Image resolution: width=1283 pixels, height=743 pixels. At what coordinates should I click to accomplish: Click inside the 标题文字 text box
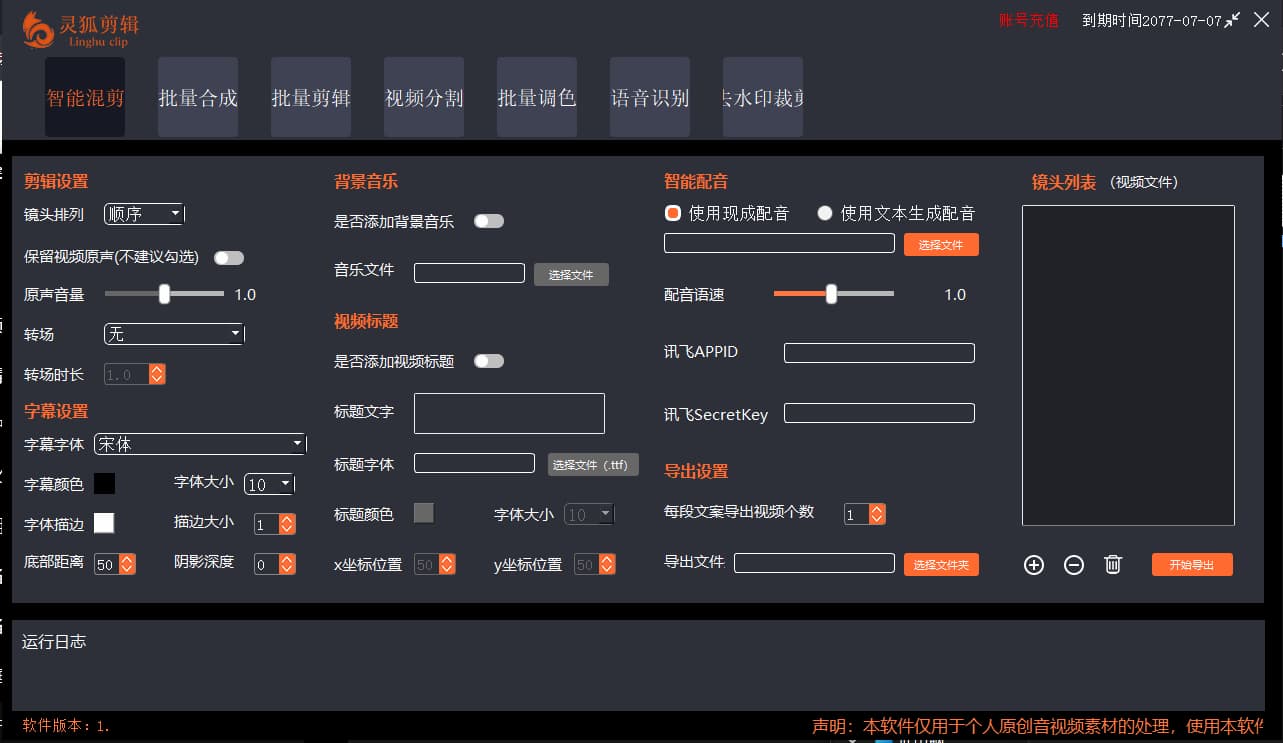pos(509,413)
